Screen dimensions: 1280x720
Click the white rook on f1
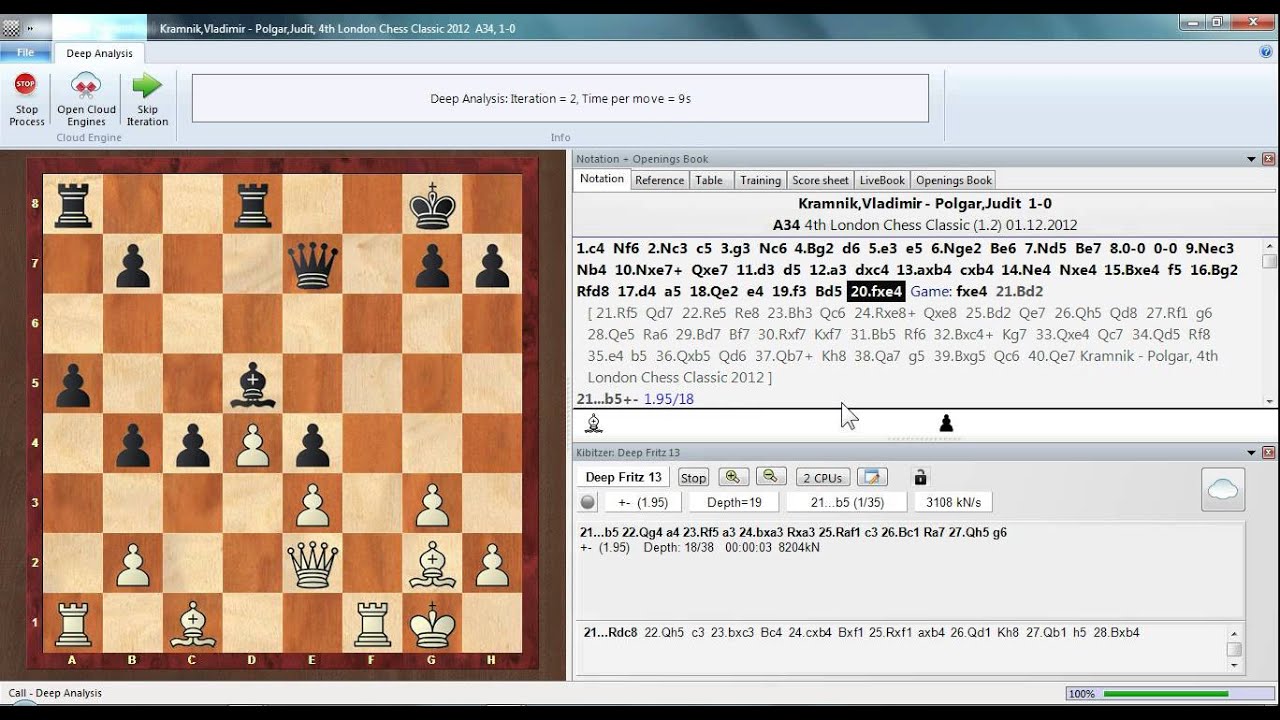tap(373, 626)
